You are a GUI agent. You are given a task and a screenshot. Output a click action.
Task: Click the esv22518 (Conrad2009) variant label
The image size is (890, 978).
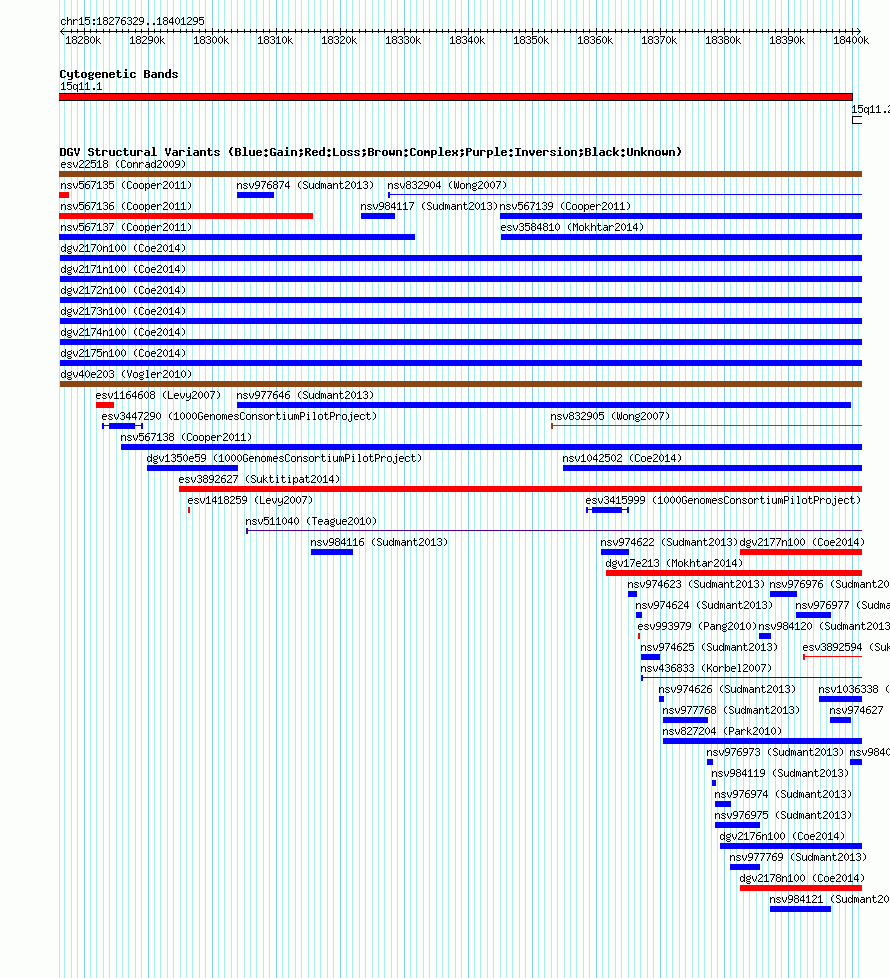tap(123, 165)
